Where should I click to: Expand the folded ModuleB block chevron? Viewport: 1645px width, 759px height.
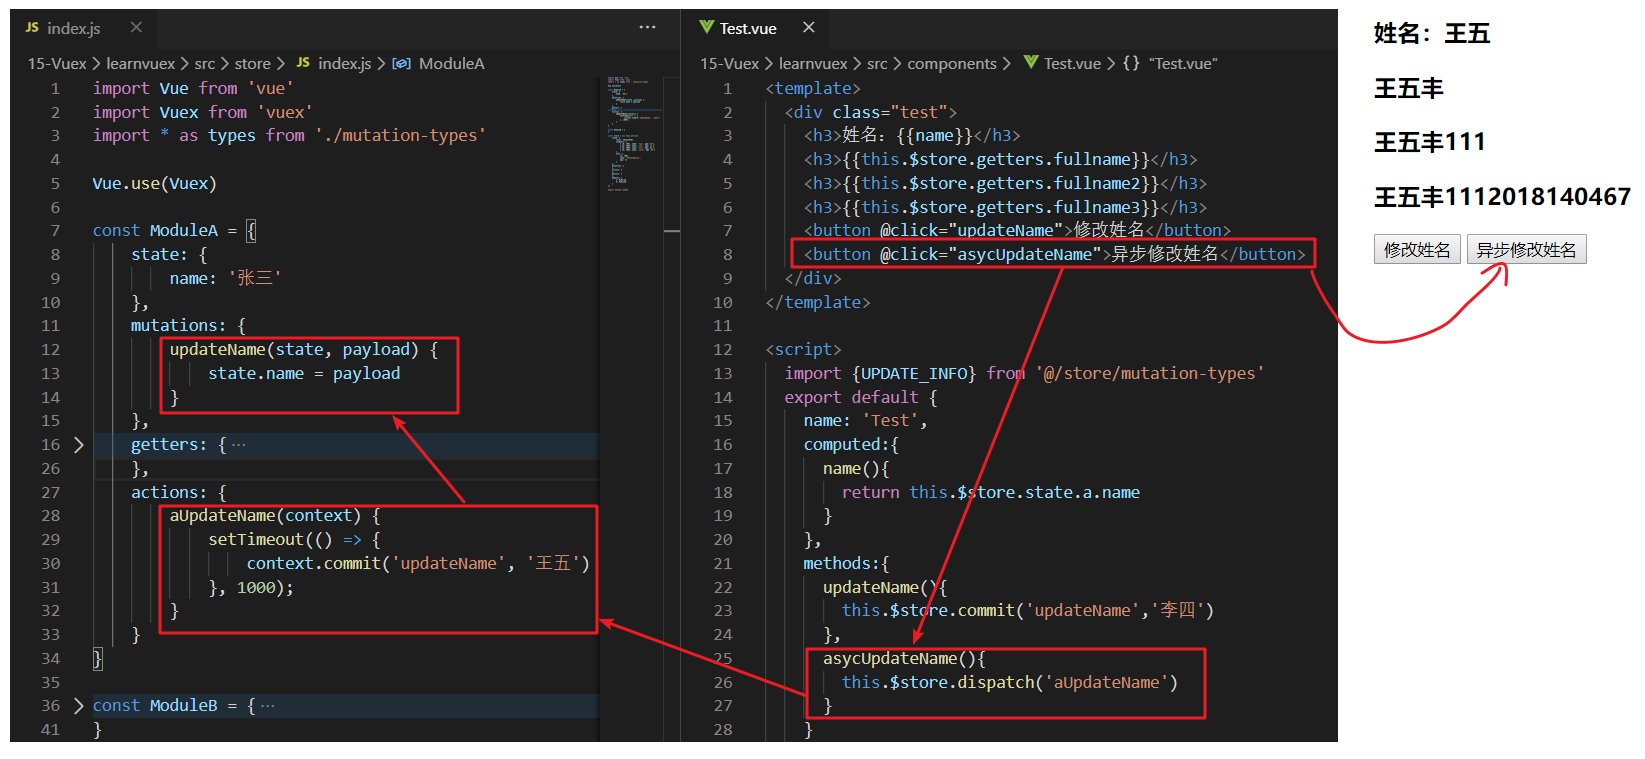[x=78, y=706]
